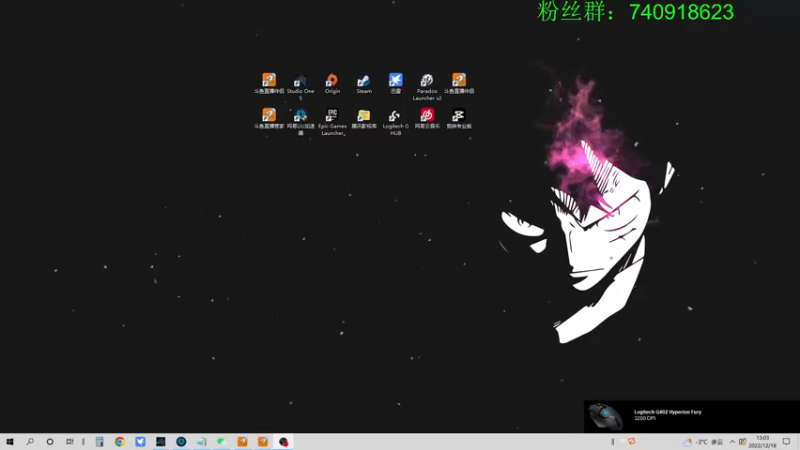Open the 腾讯影视库 folder shortcut
The image size is (800, 450).
pos(364,118)
